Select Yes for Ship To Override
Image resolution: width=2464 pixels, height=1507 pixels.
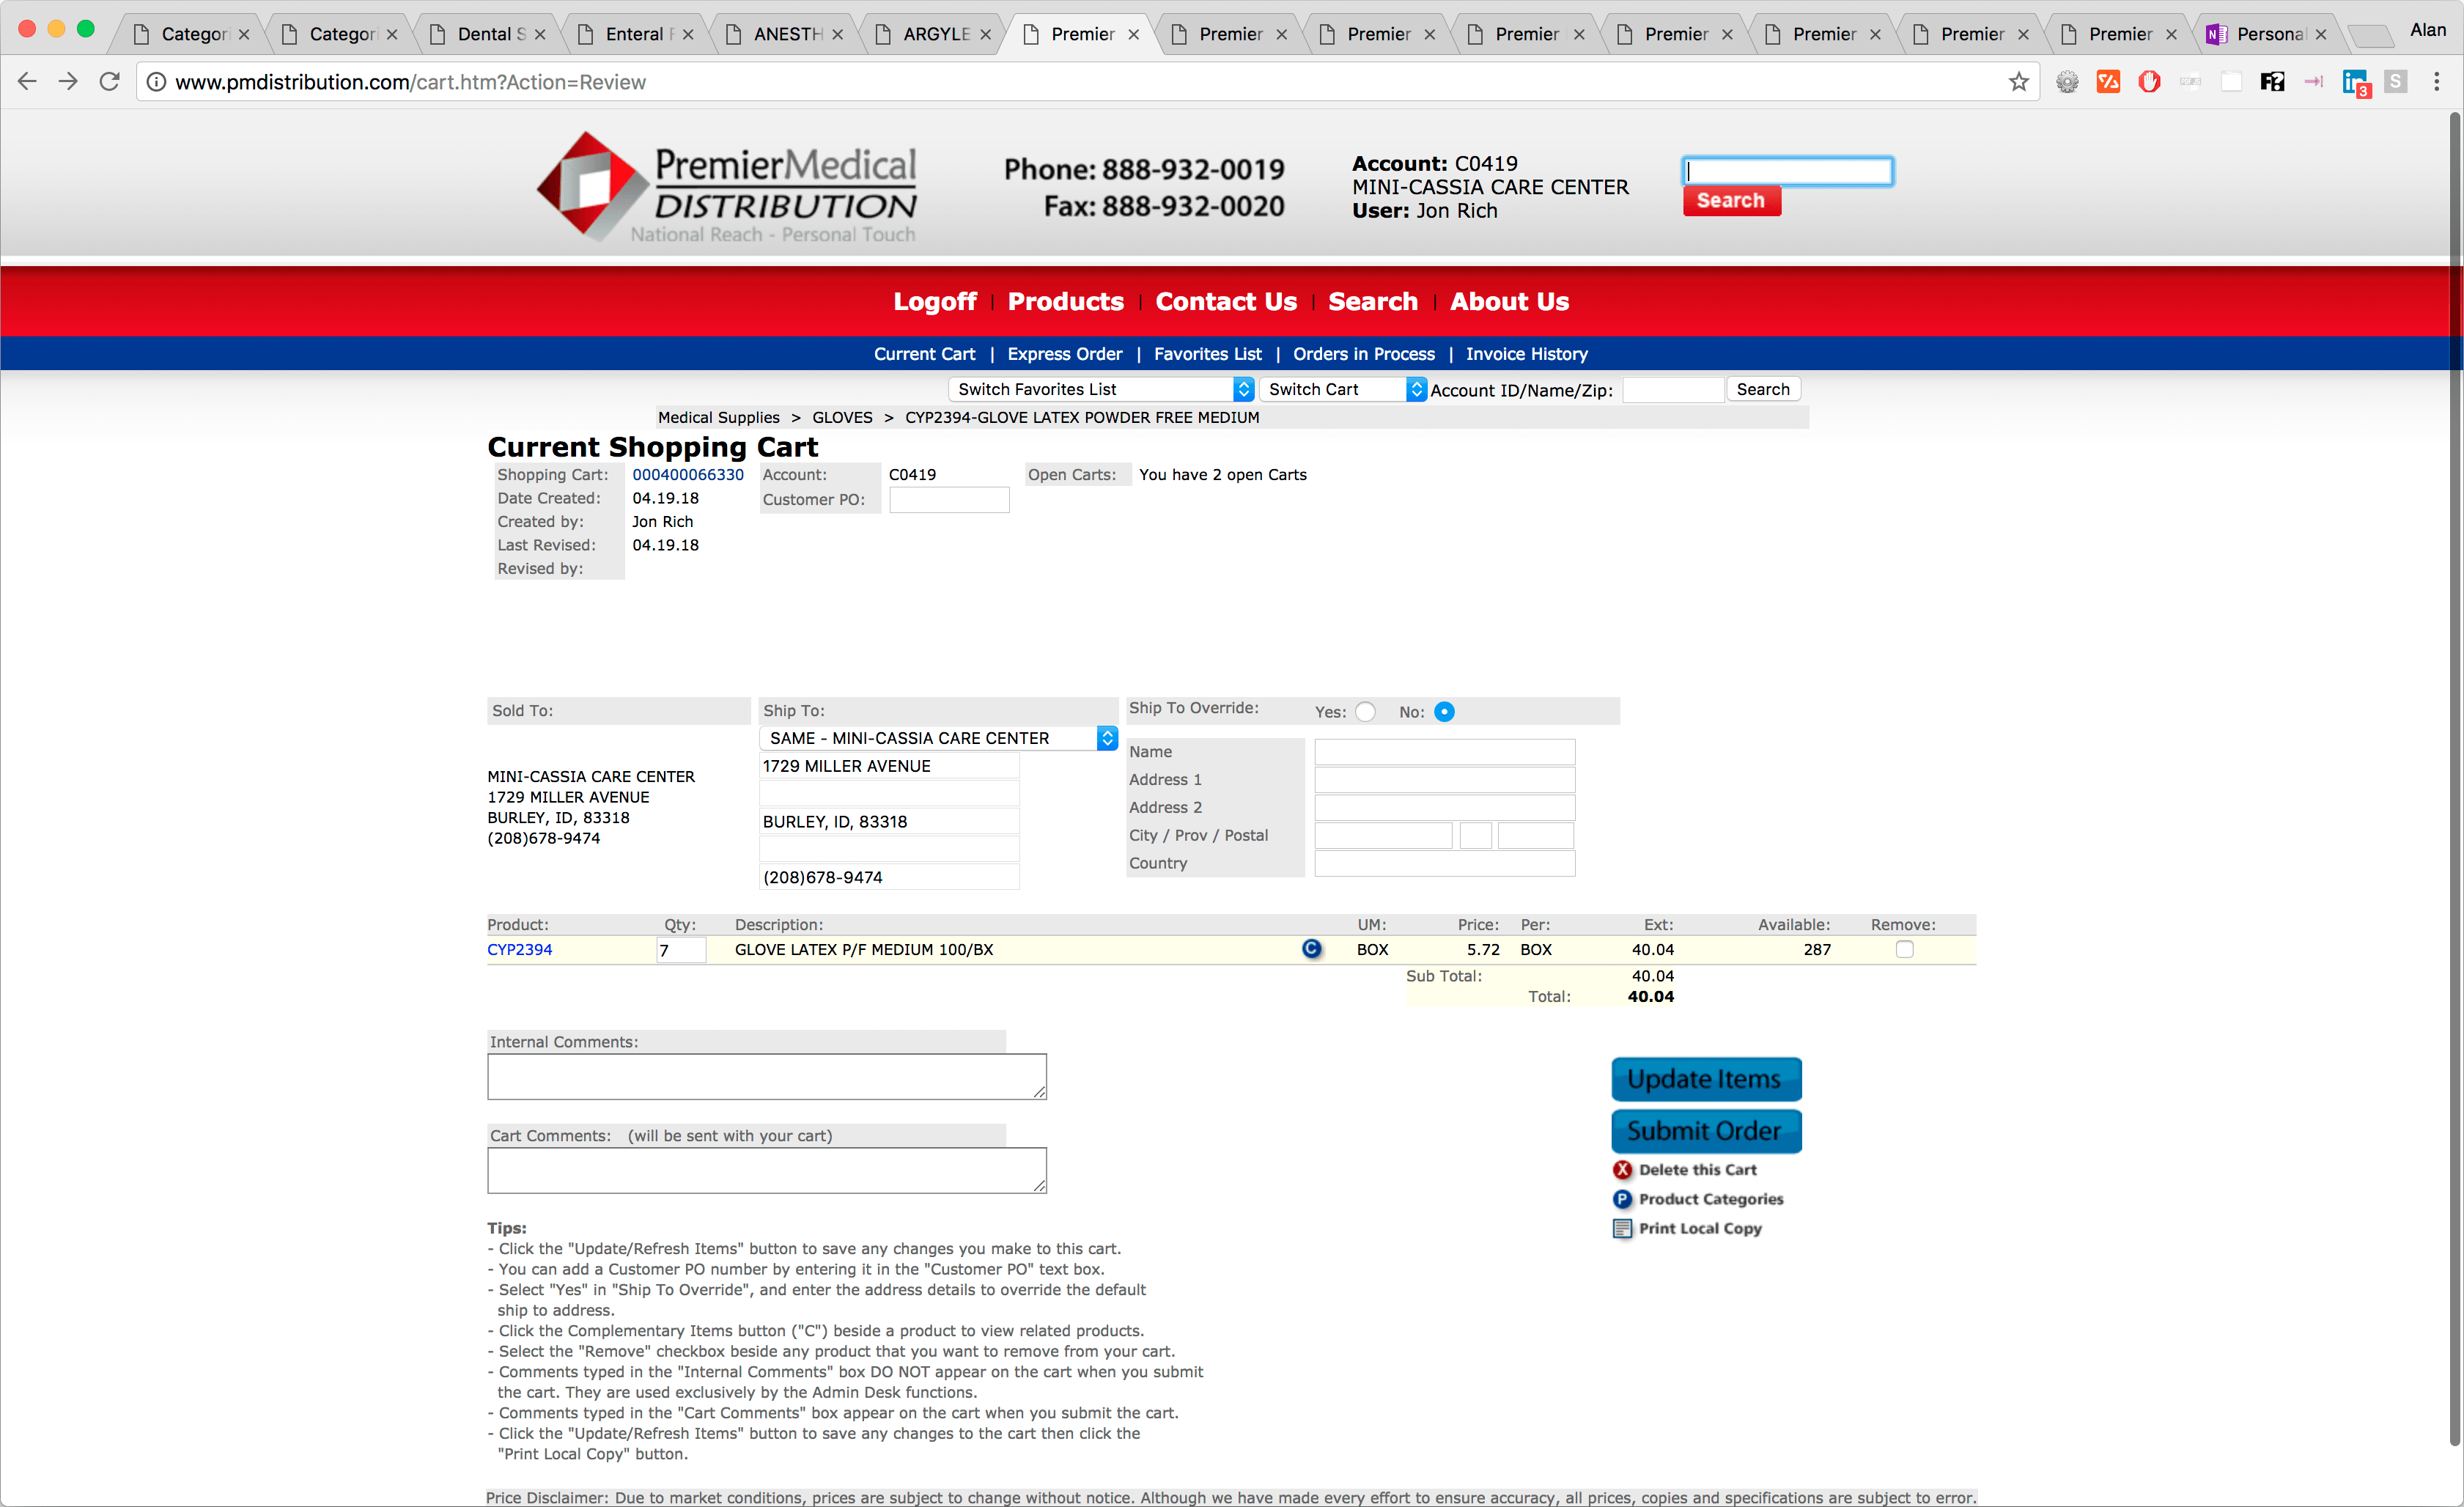pyautogui.click(x=1365, y=712)
